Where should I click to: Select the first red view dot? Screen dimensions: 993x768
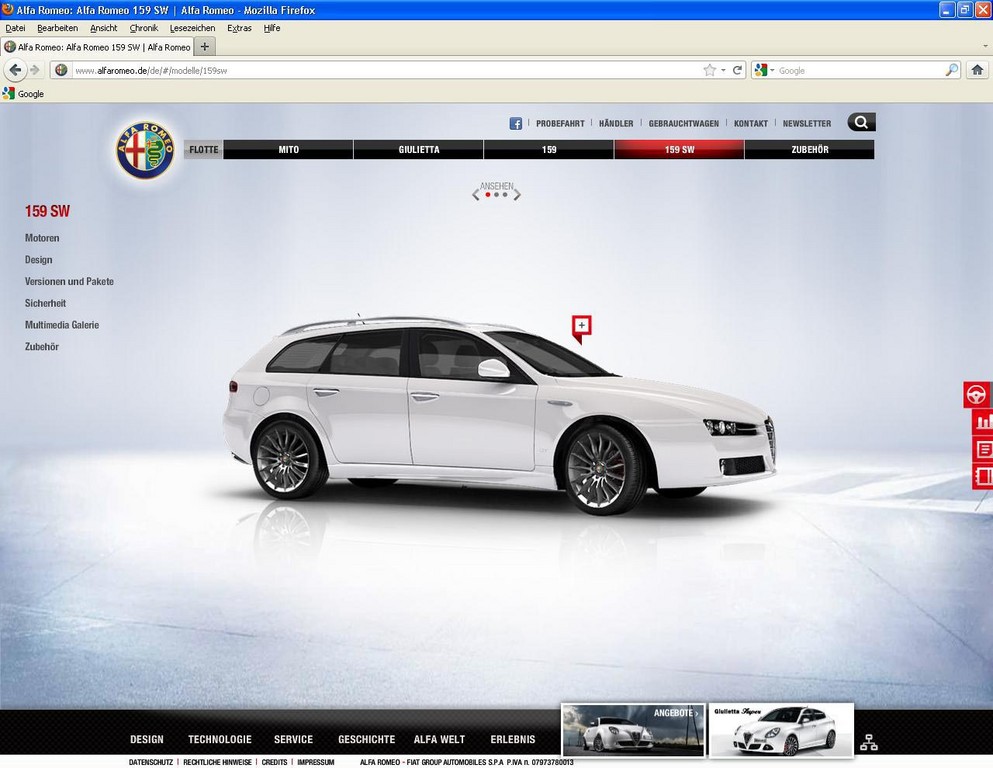488,195
